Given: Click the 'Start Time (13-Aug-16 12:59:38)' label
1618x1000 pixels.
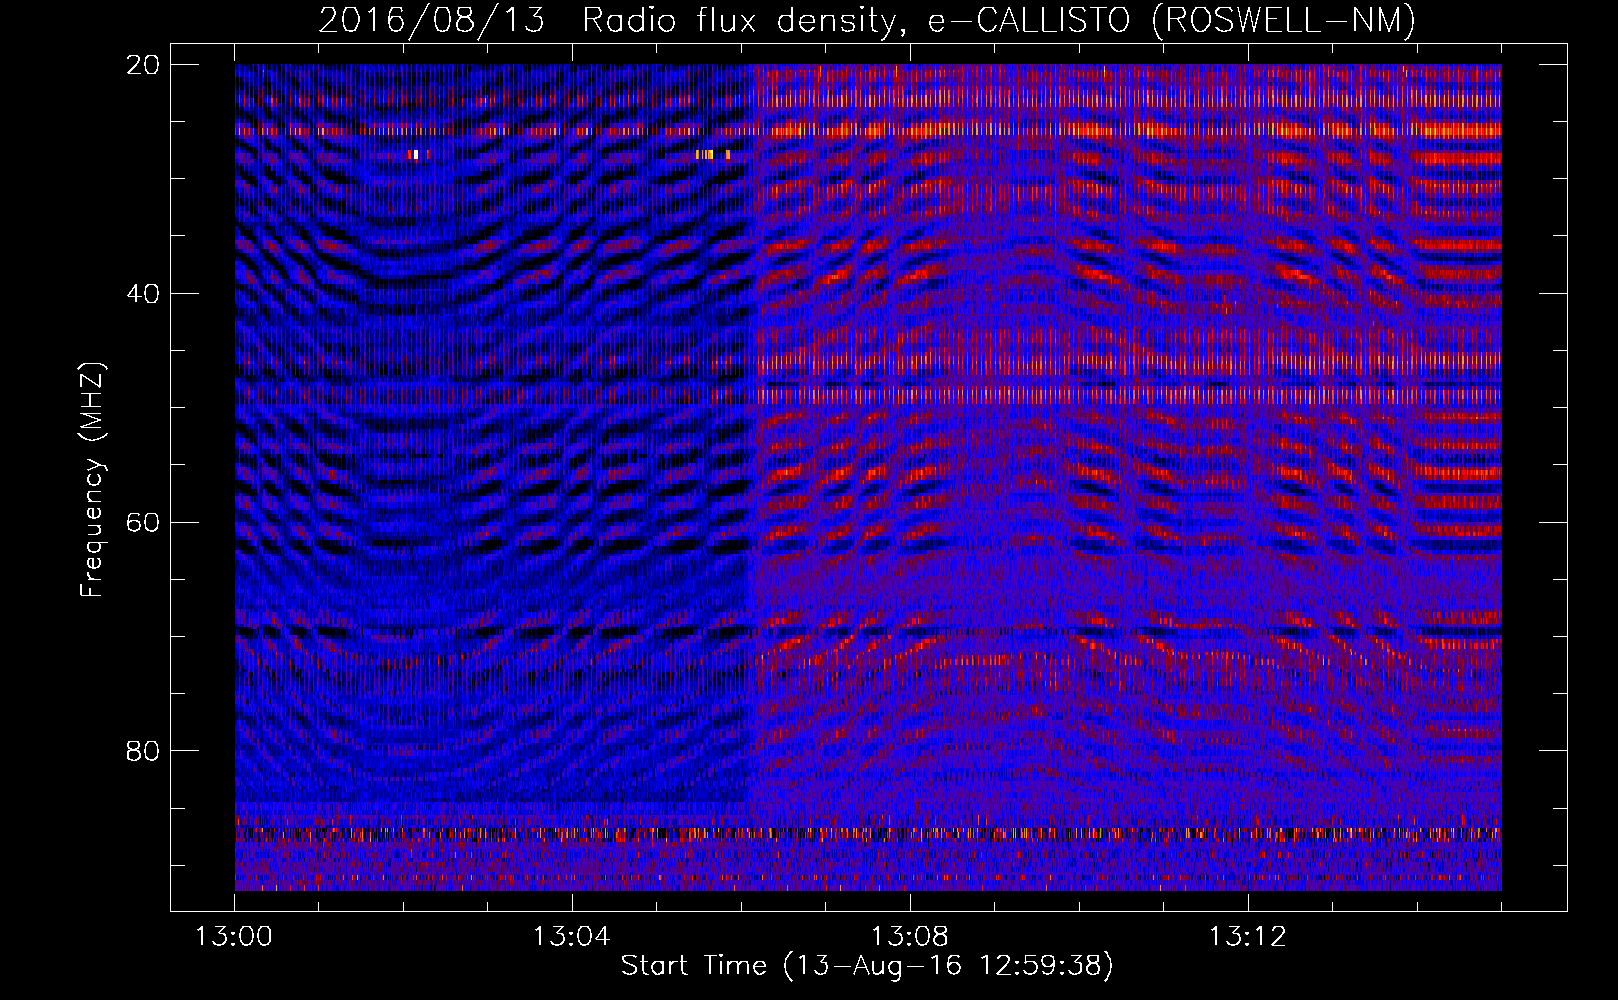Looking at the screenshot, I should coord(867,966).
